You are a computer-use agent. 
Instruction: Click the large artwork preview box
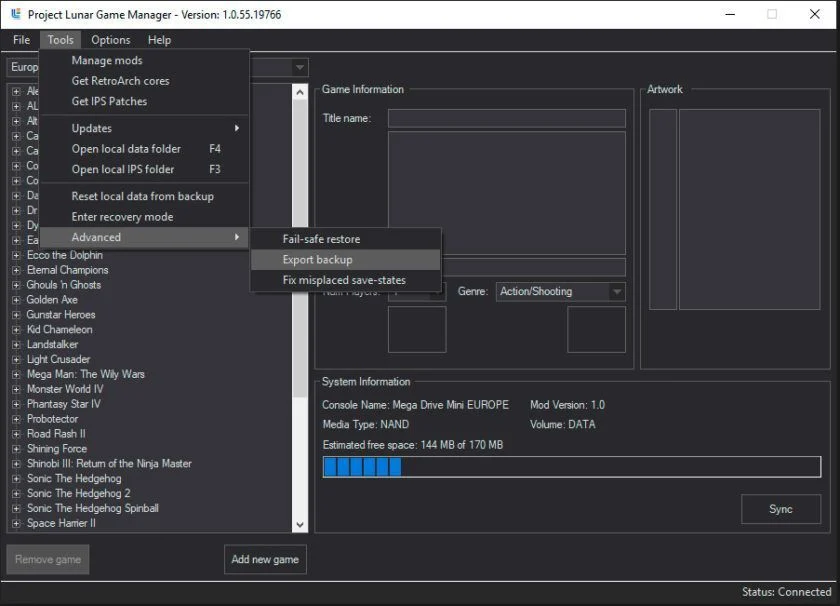[x=749, y=210]
